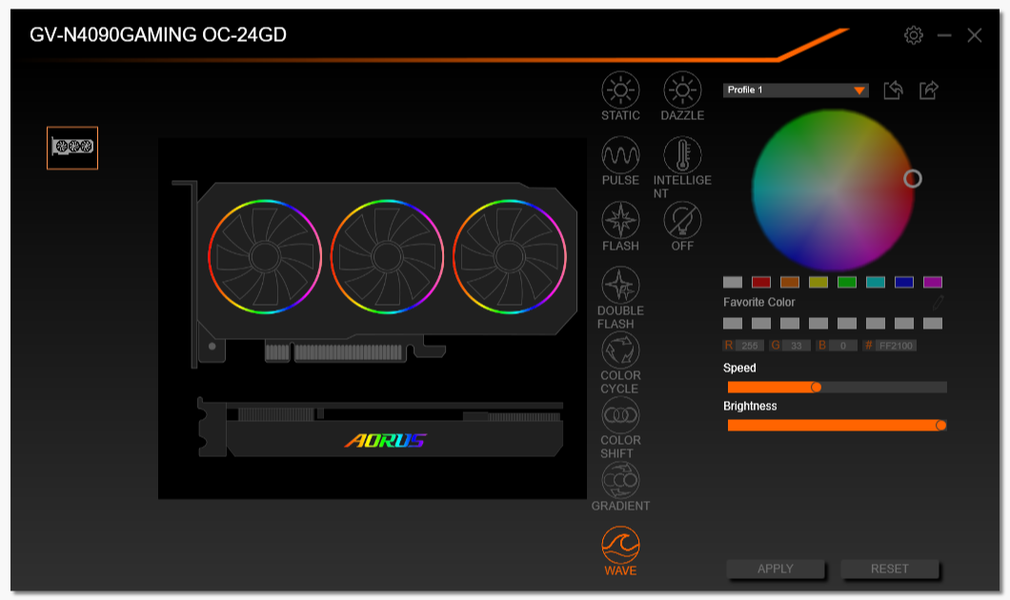Click the B value field
The image size is (1010, 600).
[x=843, y=345]
